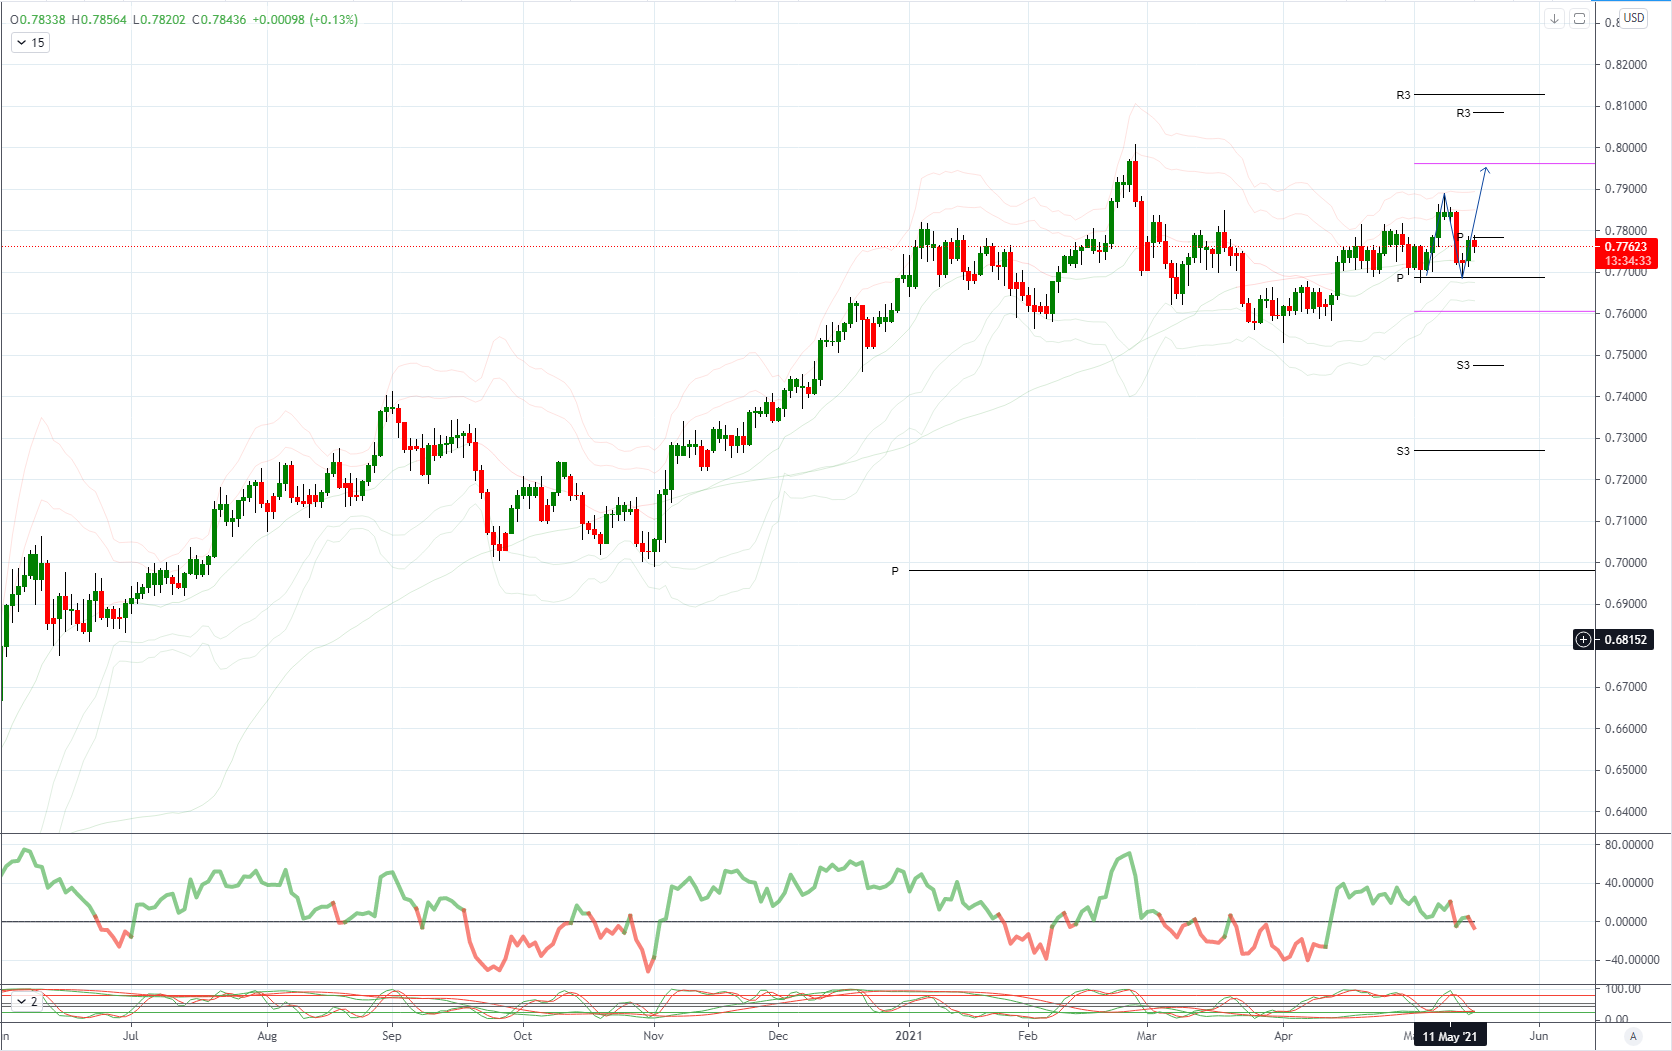
Task: Select the upper long R3 pivot label
Action: (x=1403, y=95)
